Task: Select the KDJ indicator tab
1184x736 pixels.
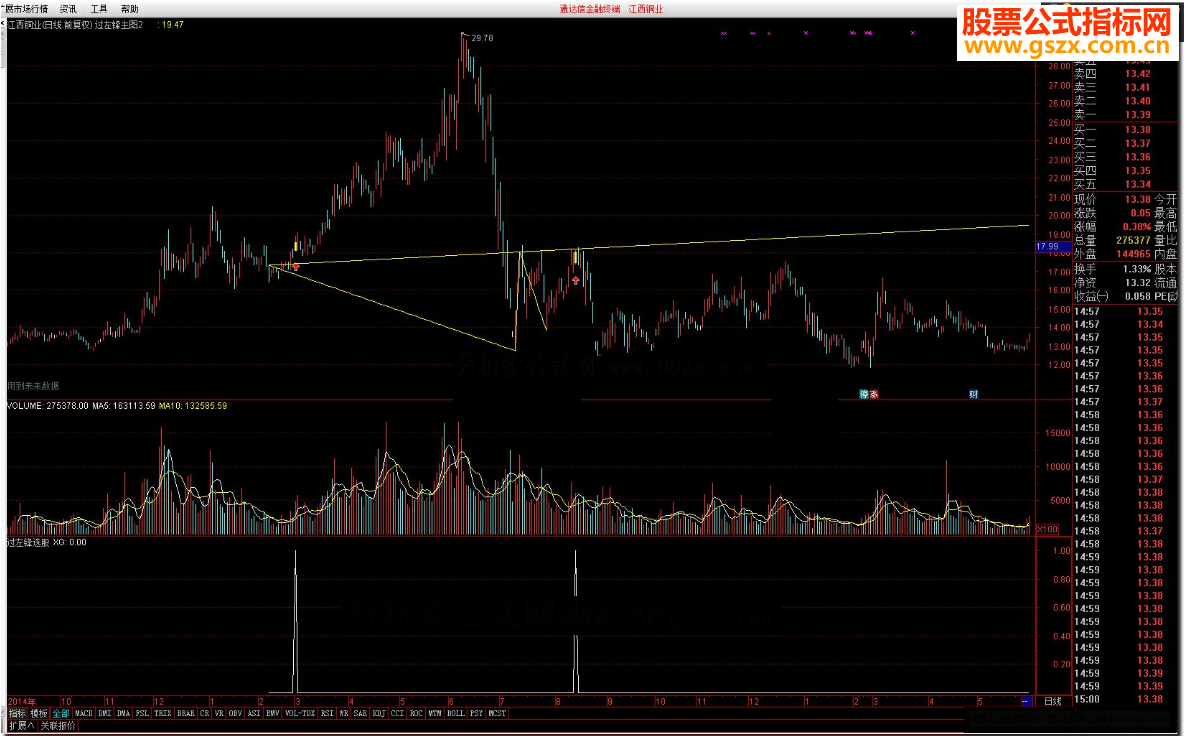Action: 378,713
